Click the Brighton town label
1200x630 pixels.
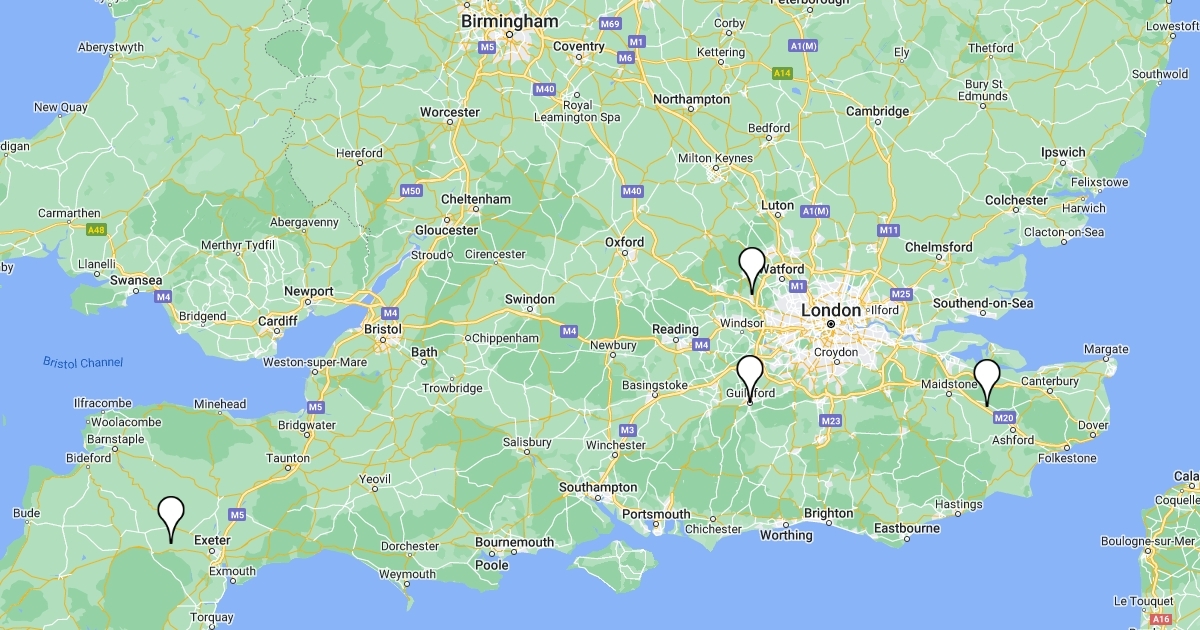[829, 513]
